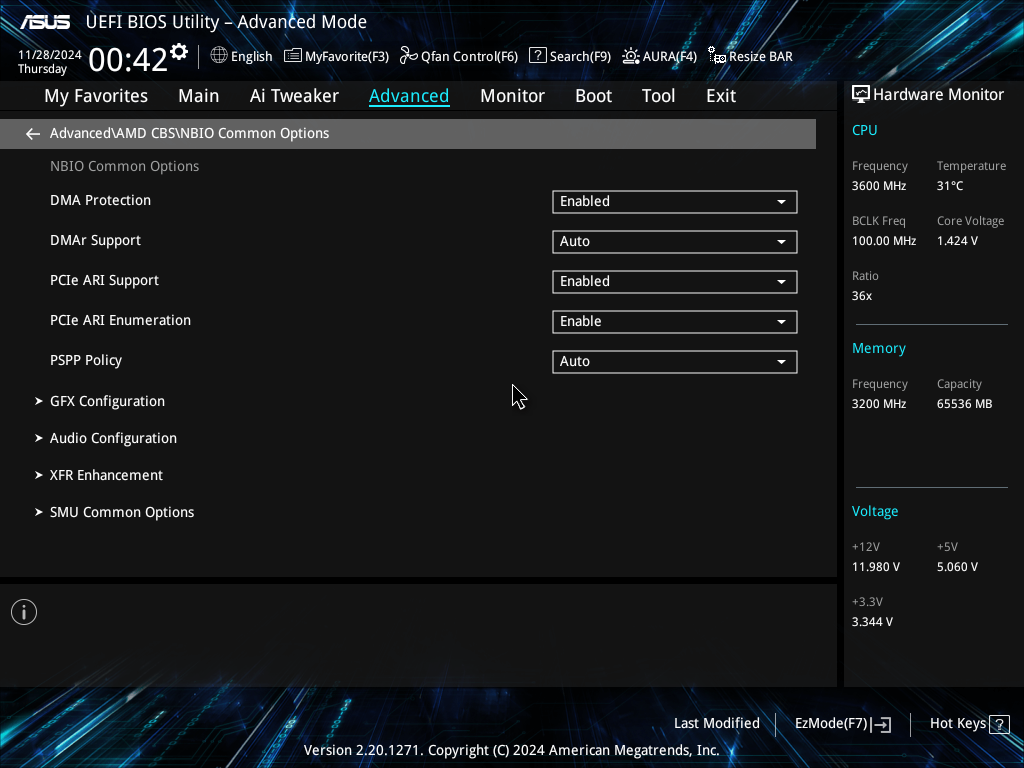Launch Qfan Control(F6) fan tool
Image resolution: width=1024 pixels, height=768 pixels.
coord(458,57)
